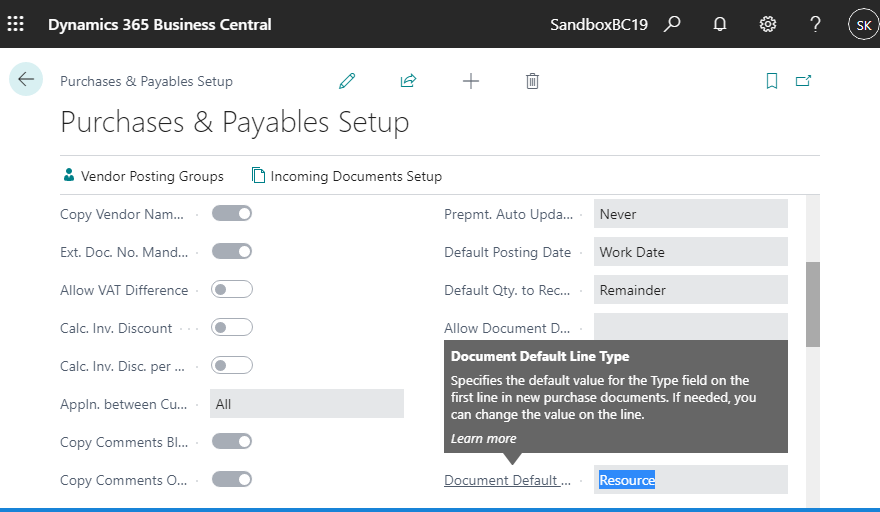Image resolution: width=880 pixels, height=512 pixels.
Task: Open the app launcher waffle menu
Action: pos(16,24)
